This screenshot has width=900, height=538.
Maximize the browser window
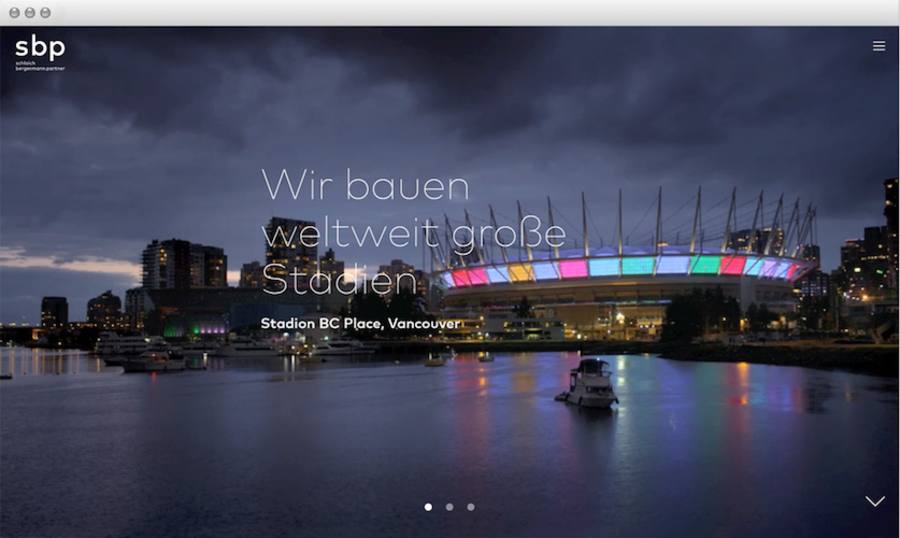pos(45,13)
